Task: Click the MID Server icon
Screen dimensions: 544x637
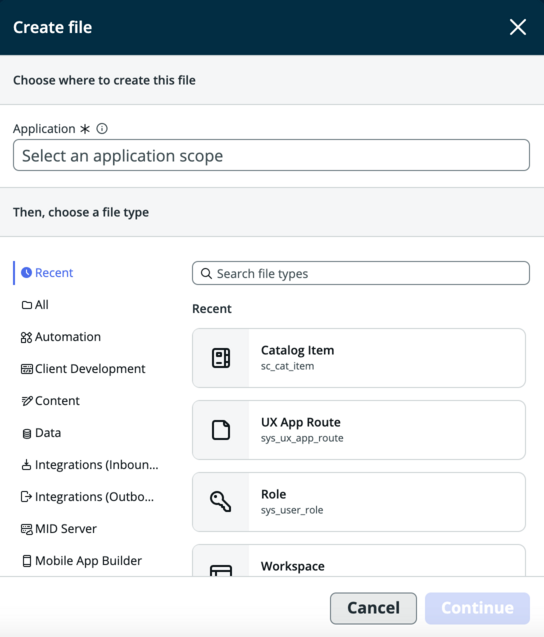Action: (27, 529)
